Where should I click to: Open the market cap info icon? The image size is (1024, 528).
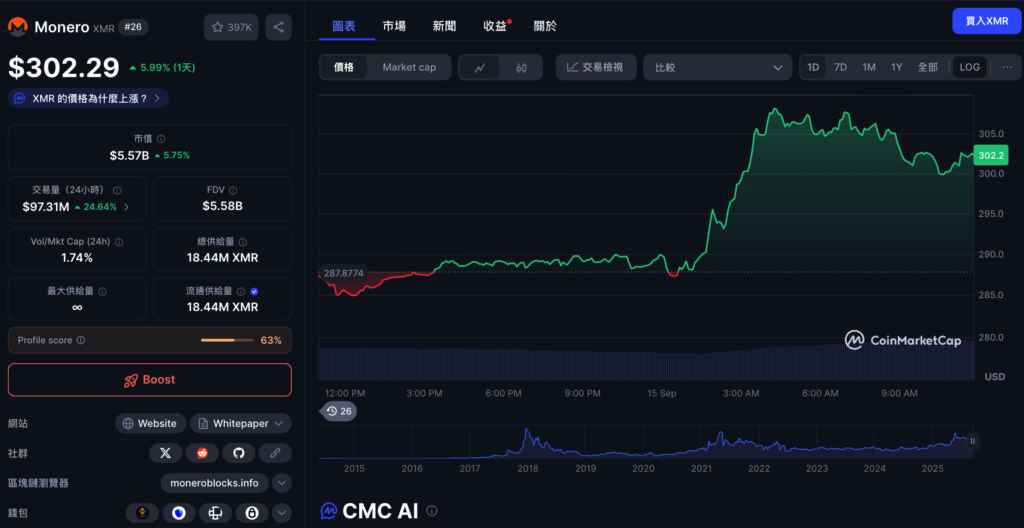point(161,139)
